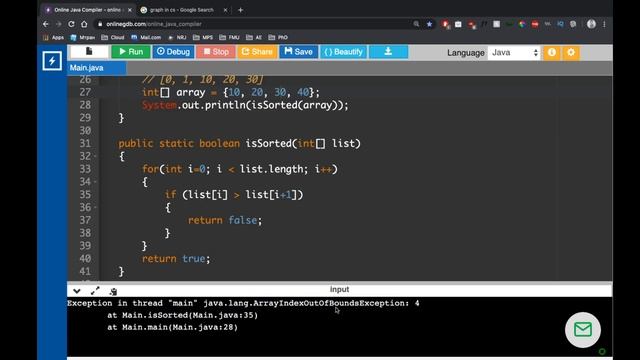The image size is (640, 360).
Task: Copy console output with clipboard icon
Action: click(x=113, y=291)
